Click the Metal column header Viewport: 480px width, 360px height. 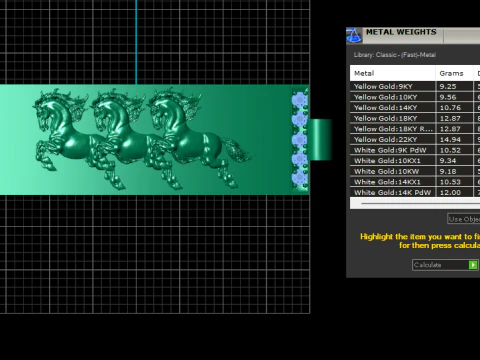tap(393, 73)
